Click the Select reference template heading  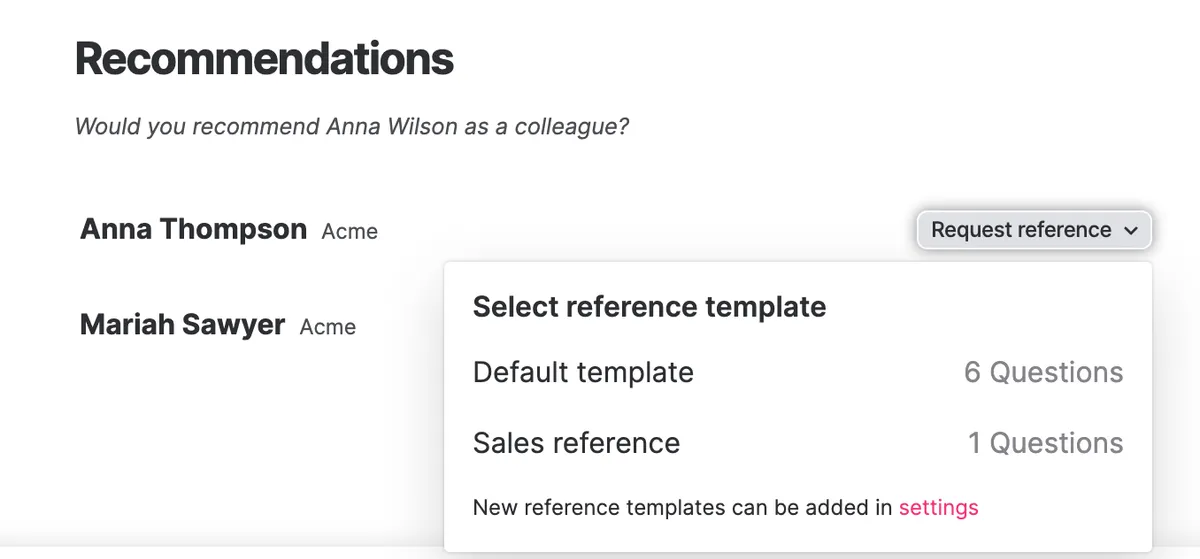(649, 306)
